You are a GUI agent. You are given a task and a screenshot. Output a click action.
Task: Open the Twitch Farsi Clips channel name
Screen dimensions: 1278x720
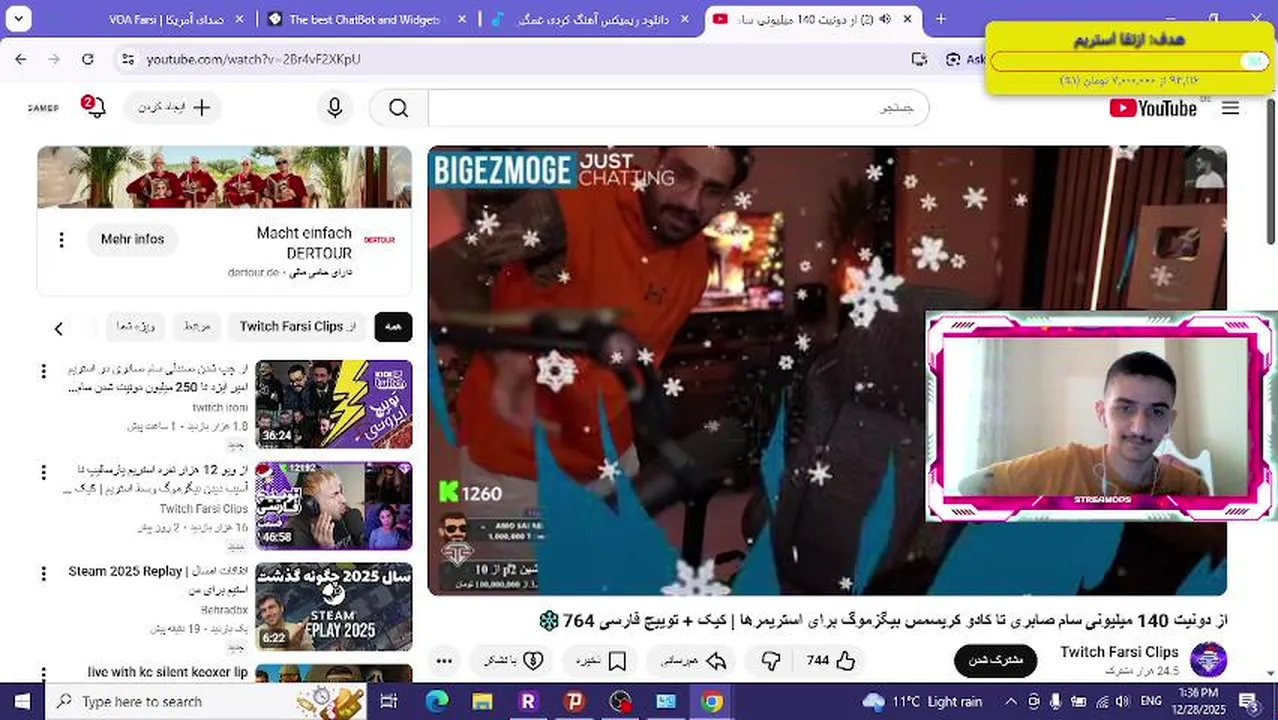tap(1119, 652)
